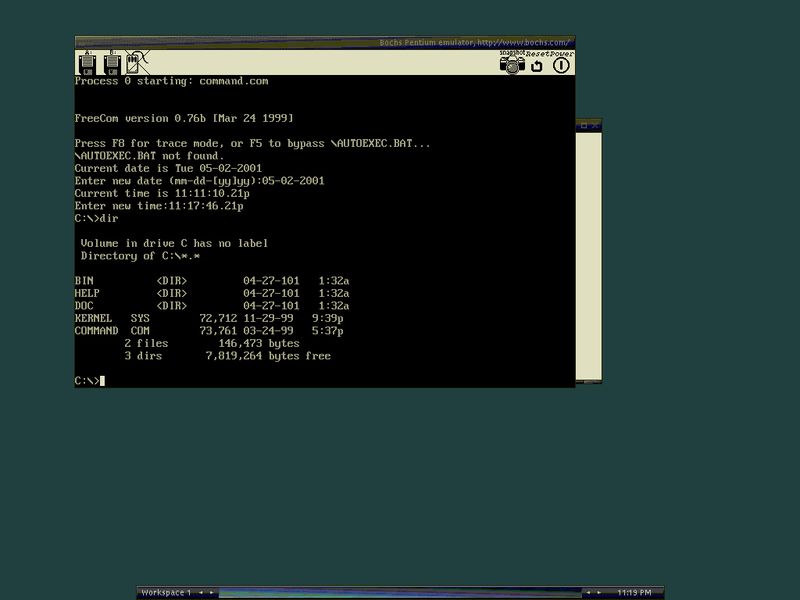Toggle floppy drive A icon in Bochs toolbar
800x600 pixels.
[x=88, y=63]
